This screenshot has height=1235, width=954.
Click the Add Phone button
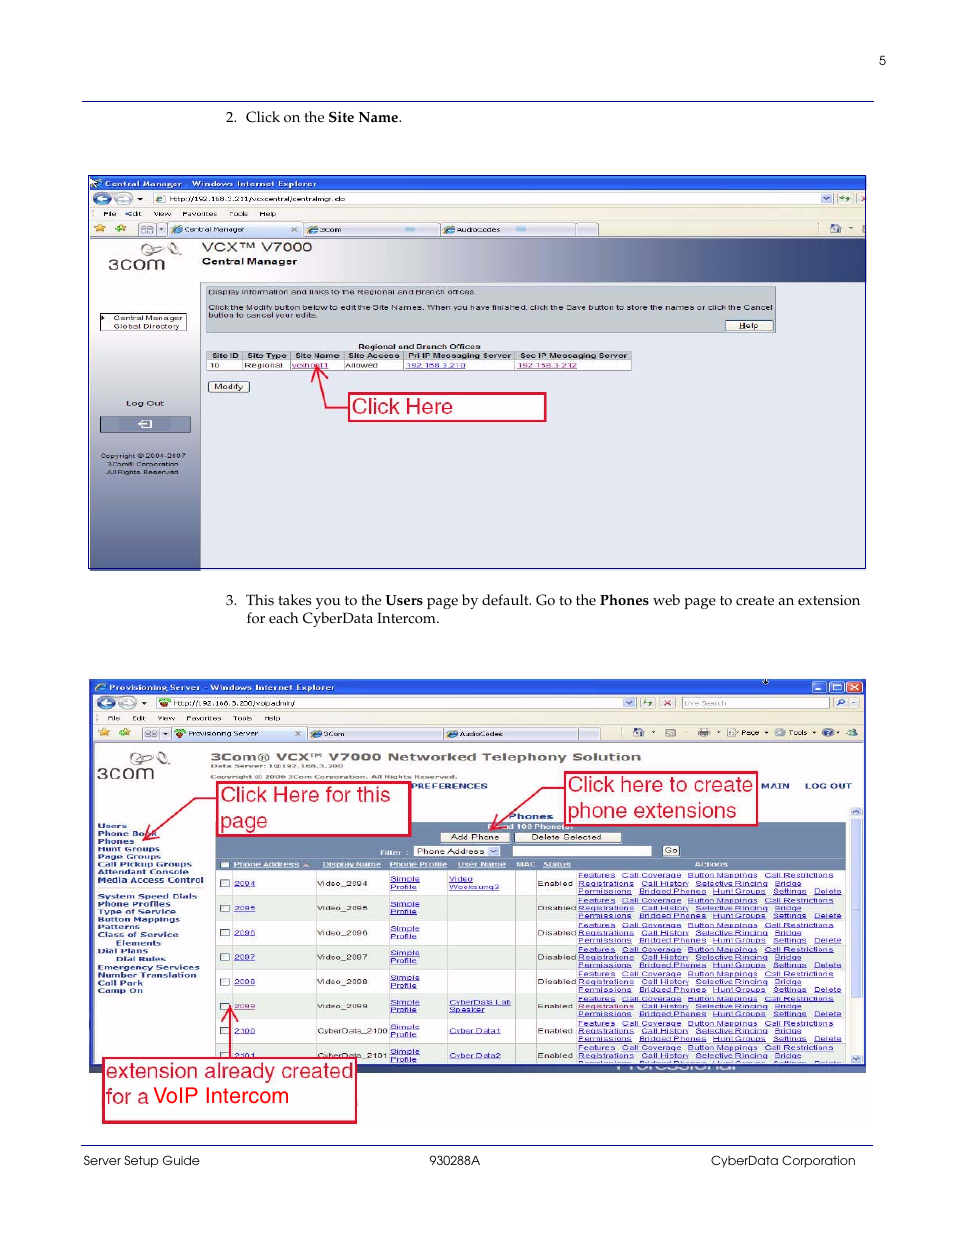coord(475,837)
